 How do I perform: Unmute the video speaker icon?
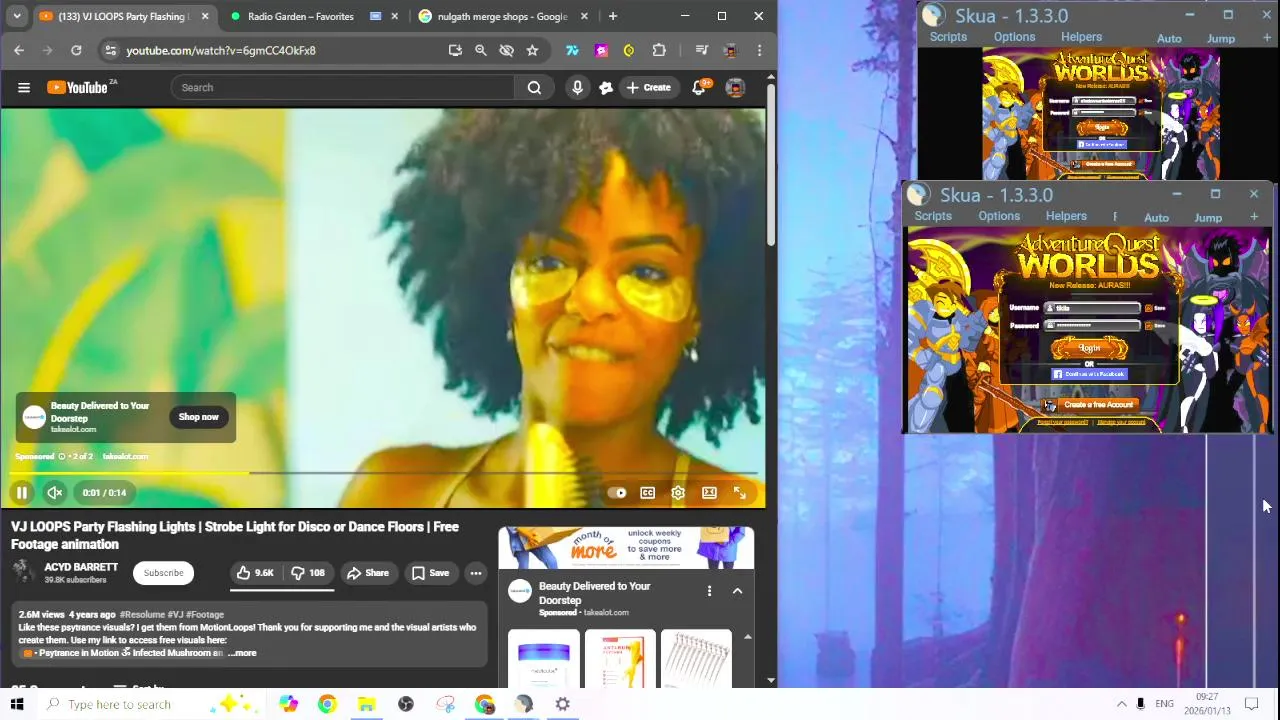tap(55, 492)
